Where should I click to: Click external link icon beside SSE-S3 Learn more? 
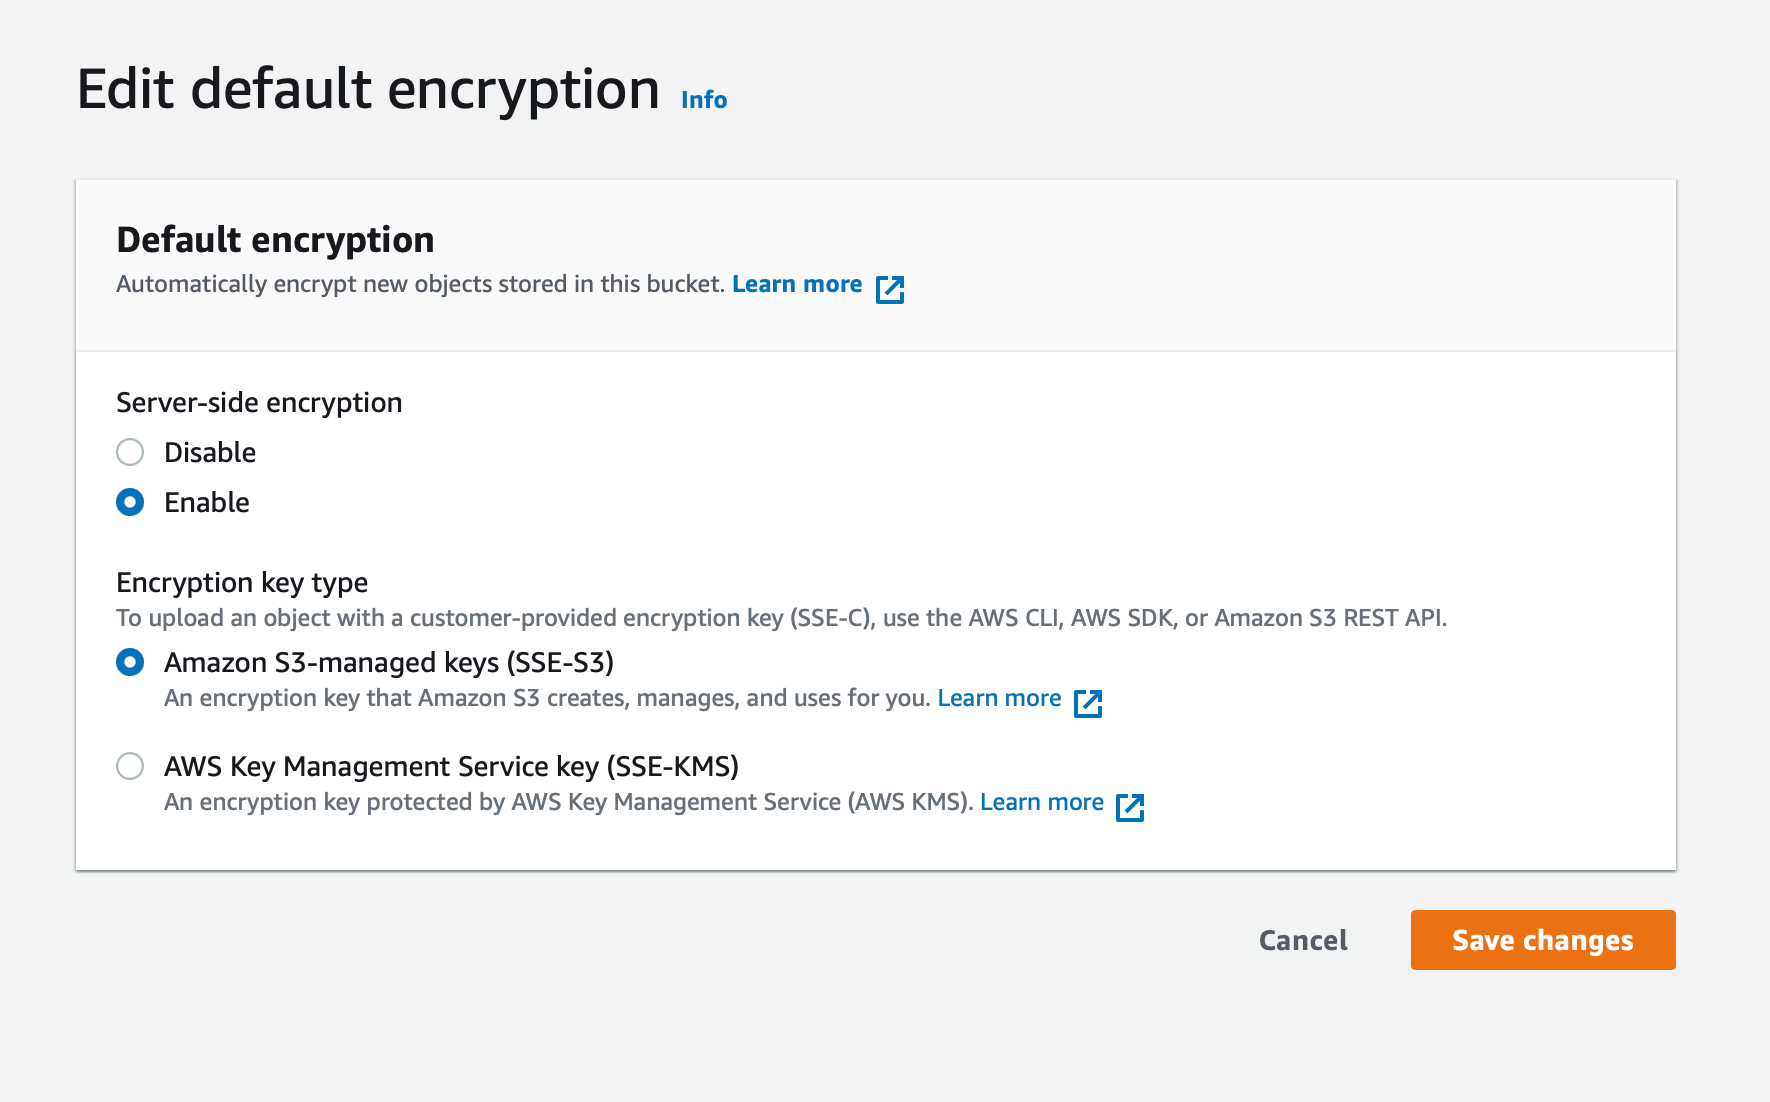click(1087, 703)
